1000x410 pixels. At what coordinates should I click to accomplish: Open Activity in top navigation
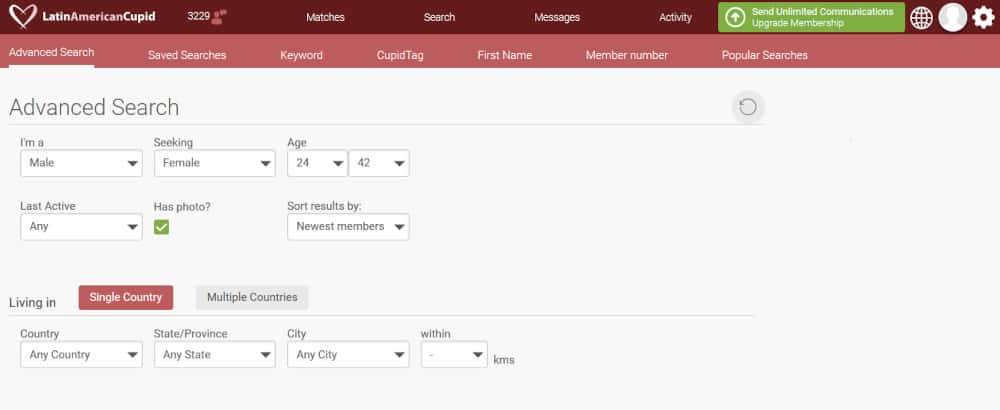click(x=675, y=18)
